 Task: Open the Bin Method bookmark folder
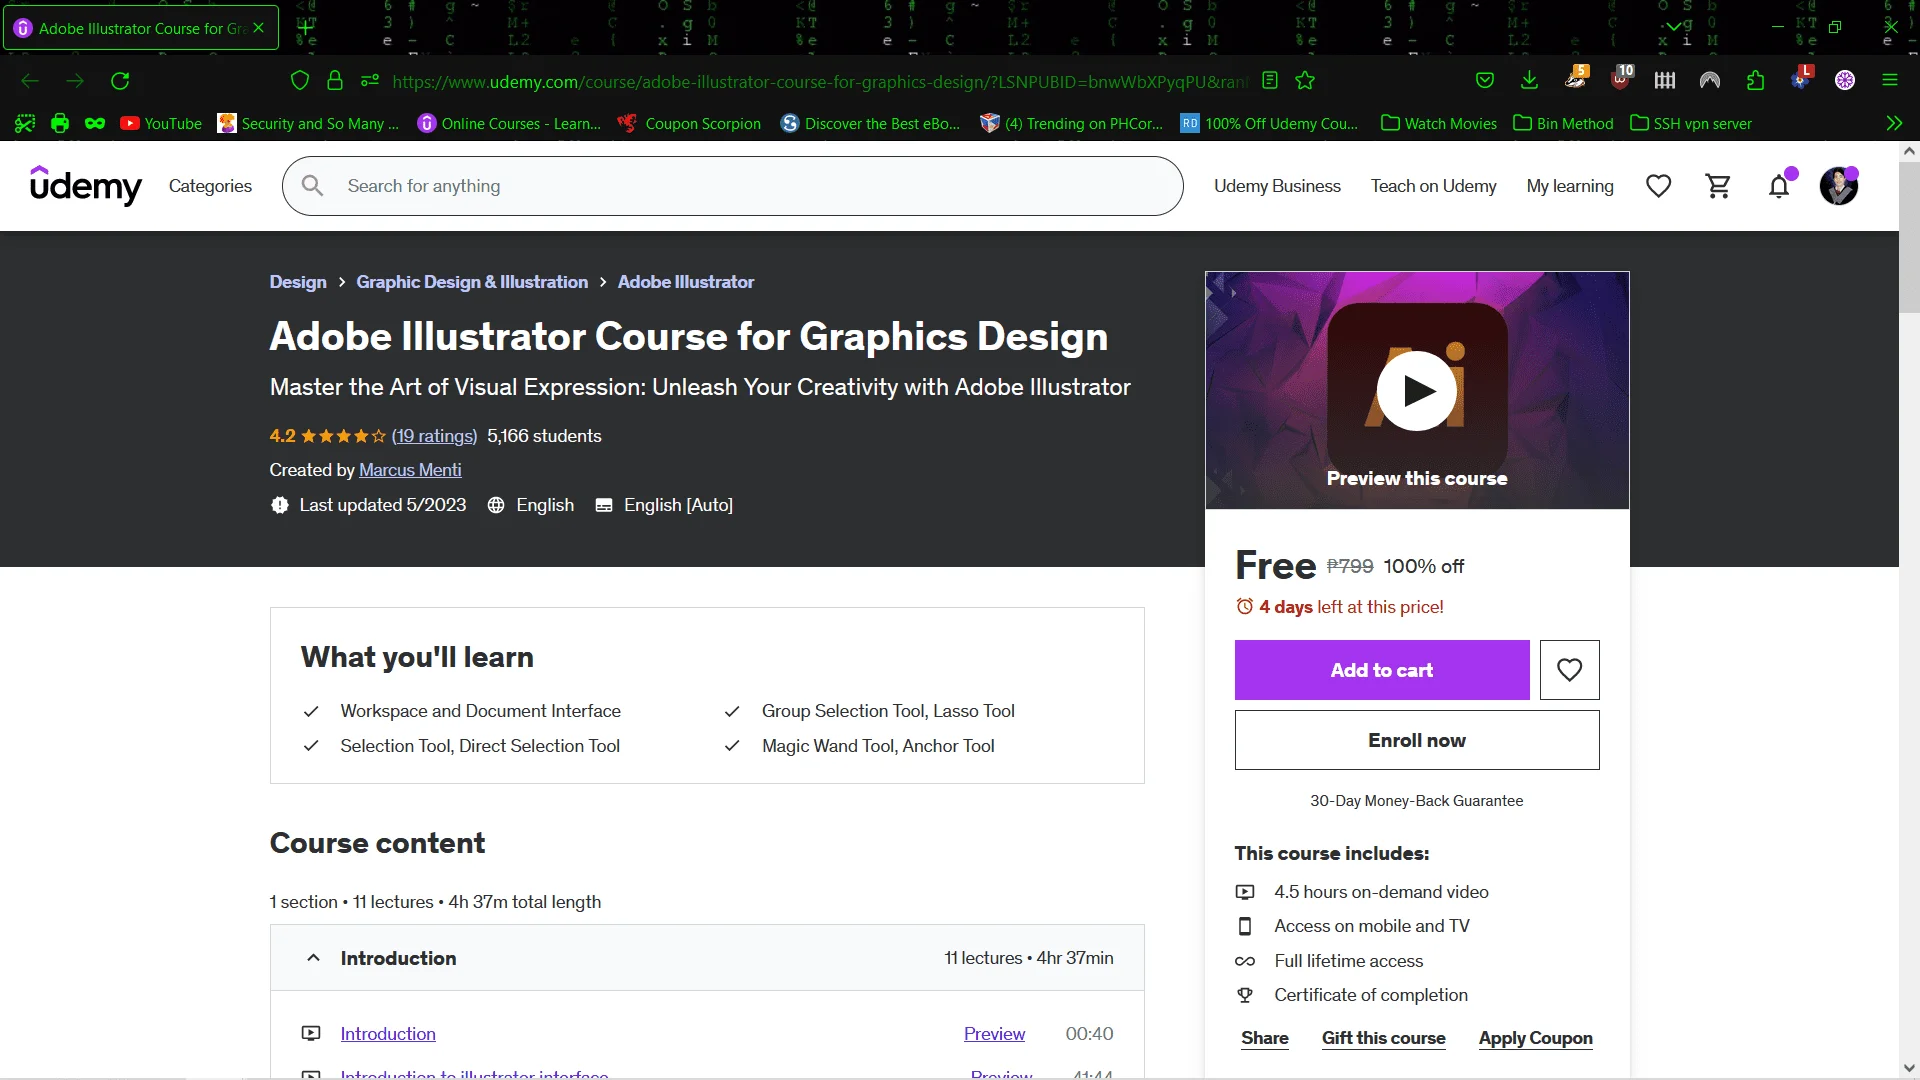coord(1563,124)
